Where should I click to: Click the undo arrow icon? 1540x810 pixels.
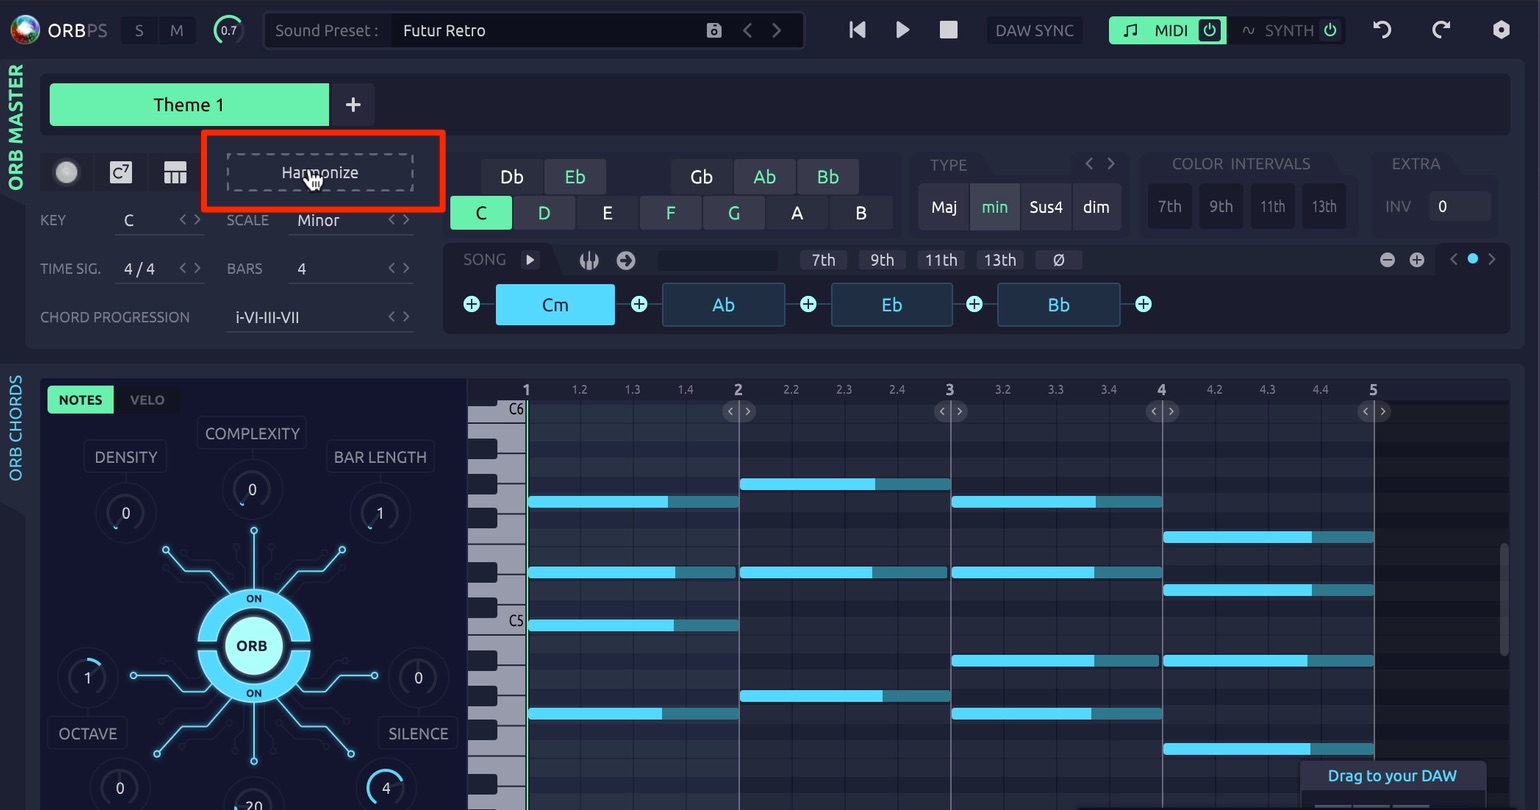(1382, 30)
